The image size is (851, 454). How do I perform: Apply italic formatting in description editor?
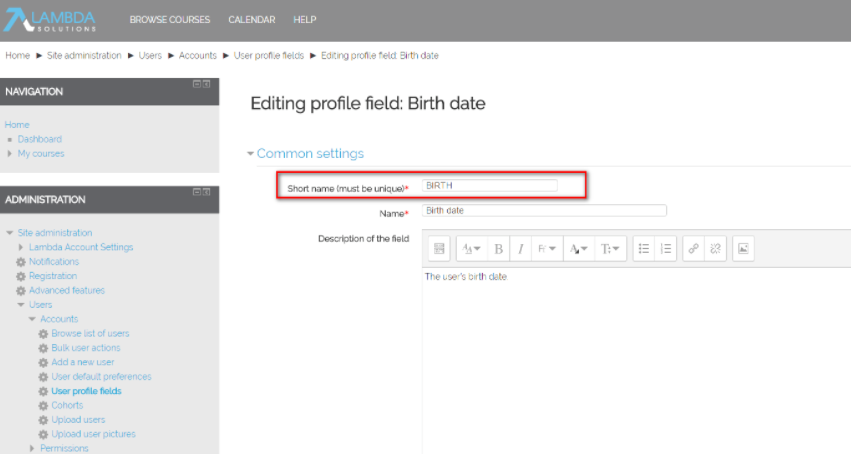[520, 249]
